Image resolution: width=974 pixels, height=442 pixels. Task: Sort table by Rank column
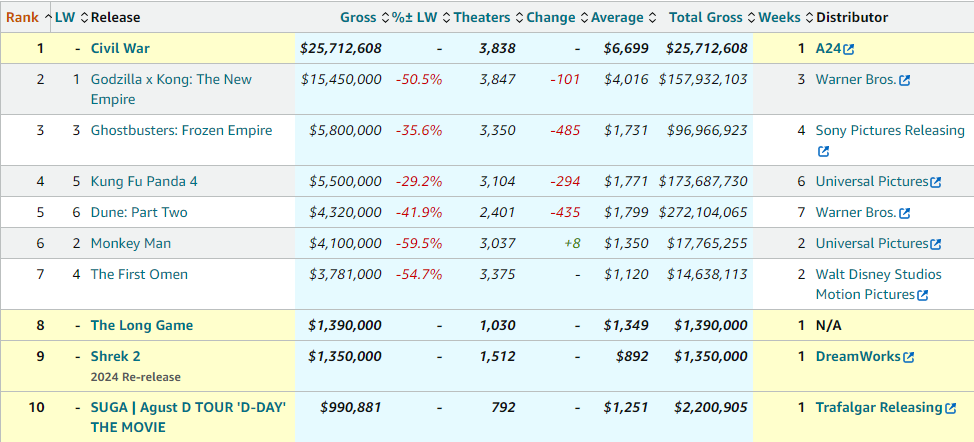[x=23, y=17]
